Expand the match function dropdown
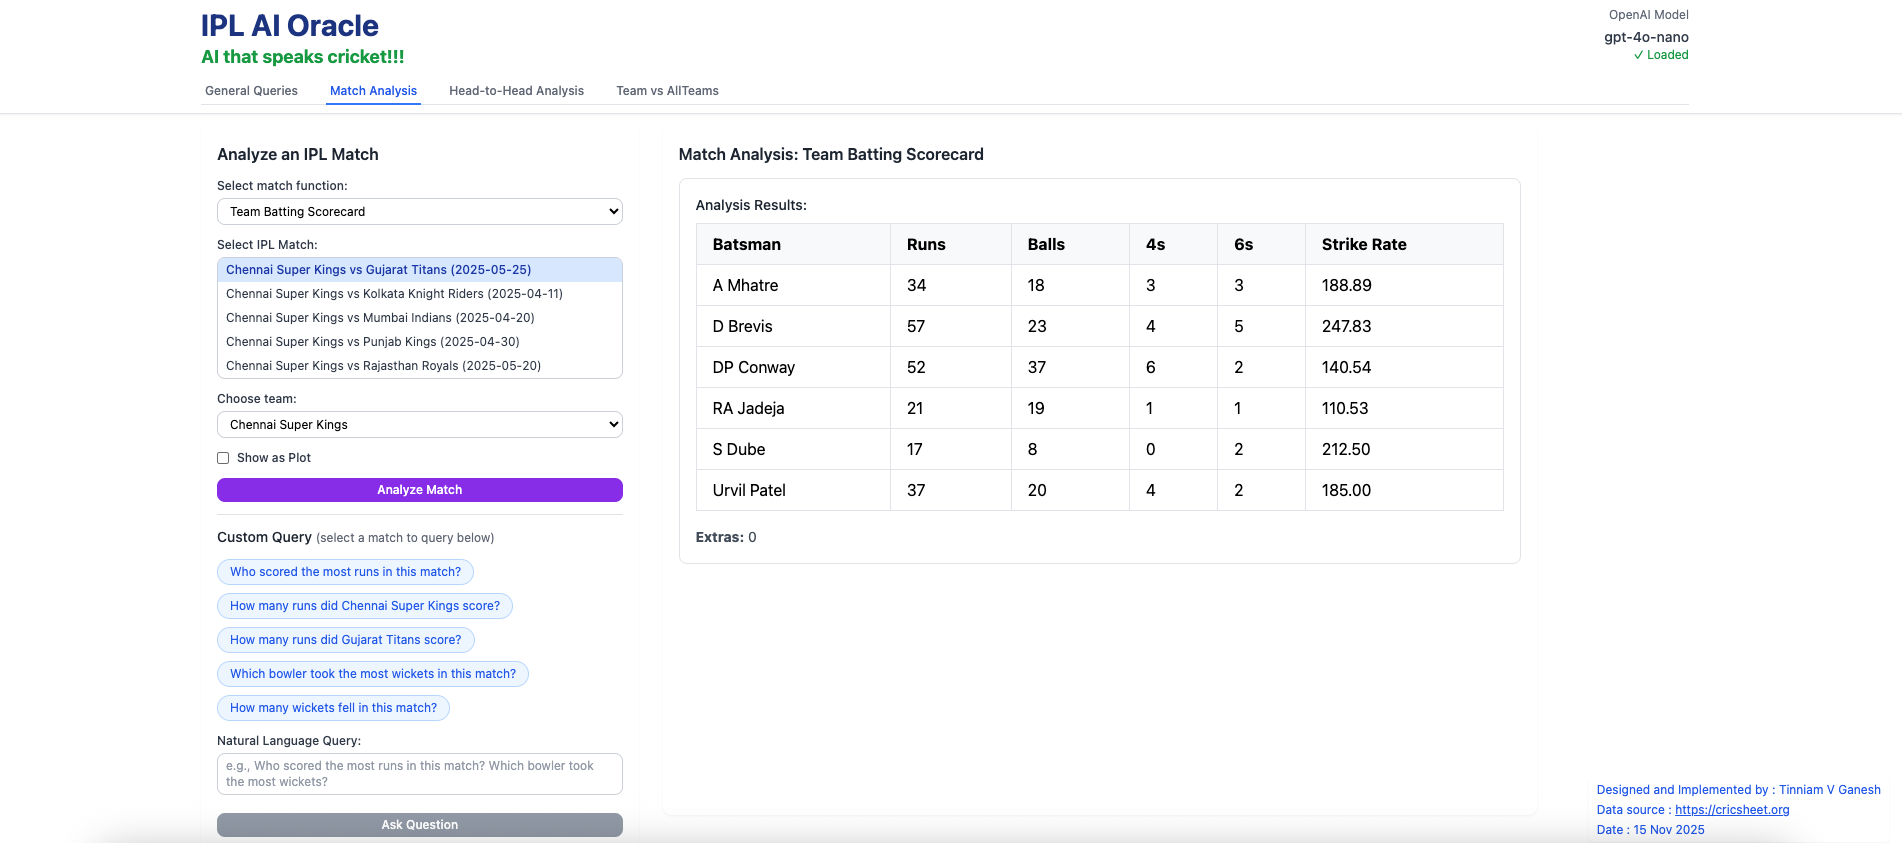 419,212
